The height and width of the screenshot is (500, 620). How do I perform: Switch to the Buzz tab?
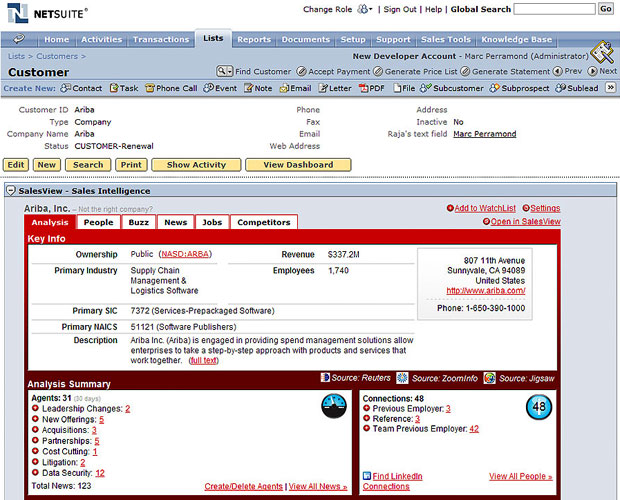click(138, 222)
